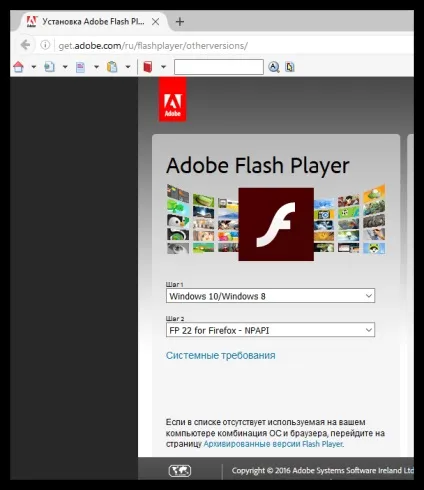Select the Установка Adobe Flash Player tab
The height and width of the screenshot is (490, 424).
(x=93, y=22)
